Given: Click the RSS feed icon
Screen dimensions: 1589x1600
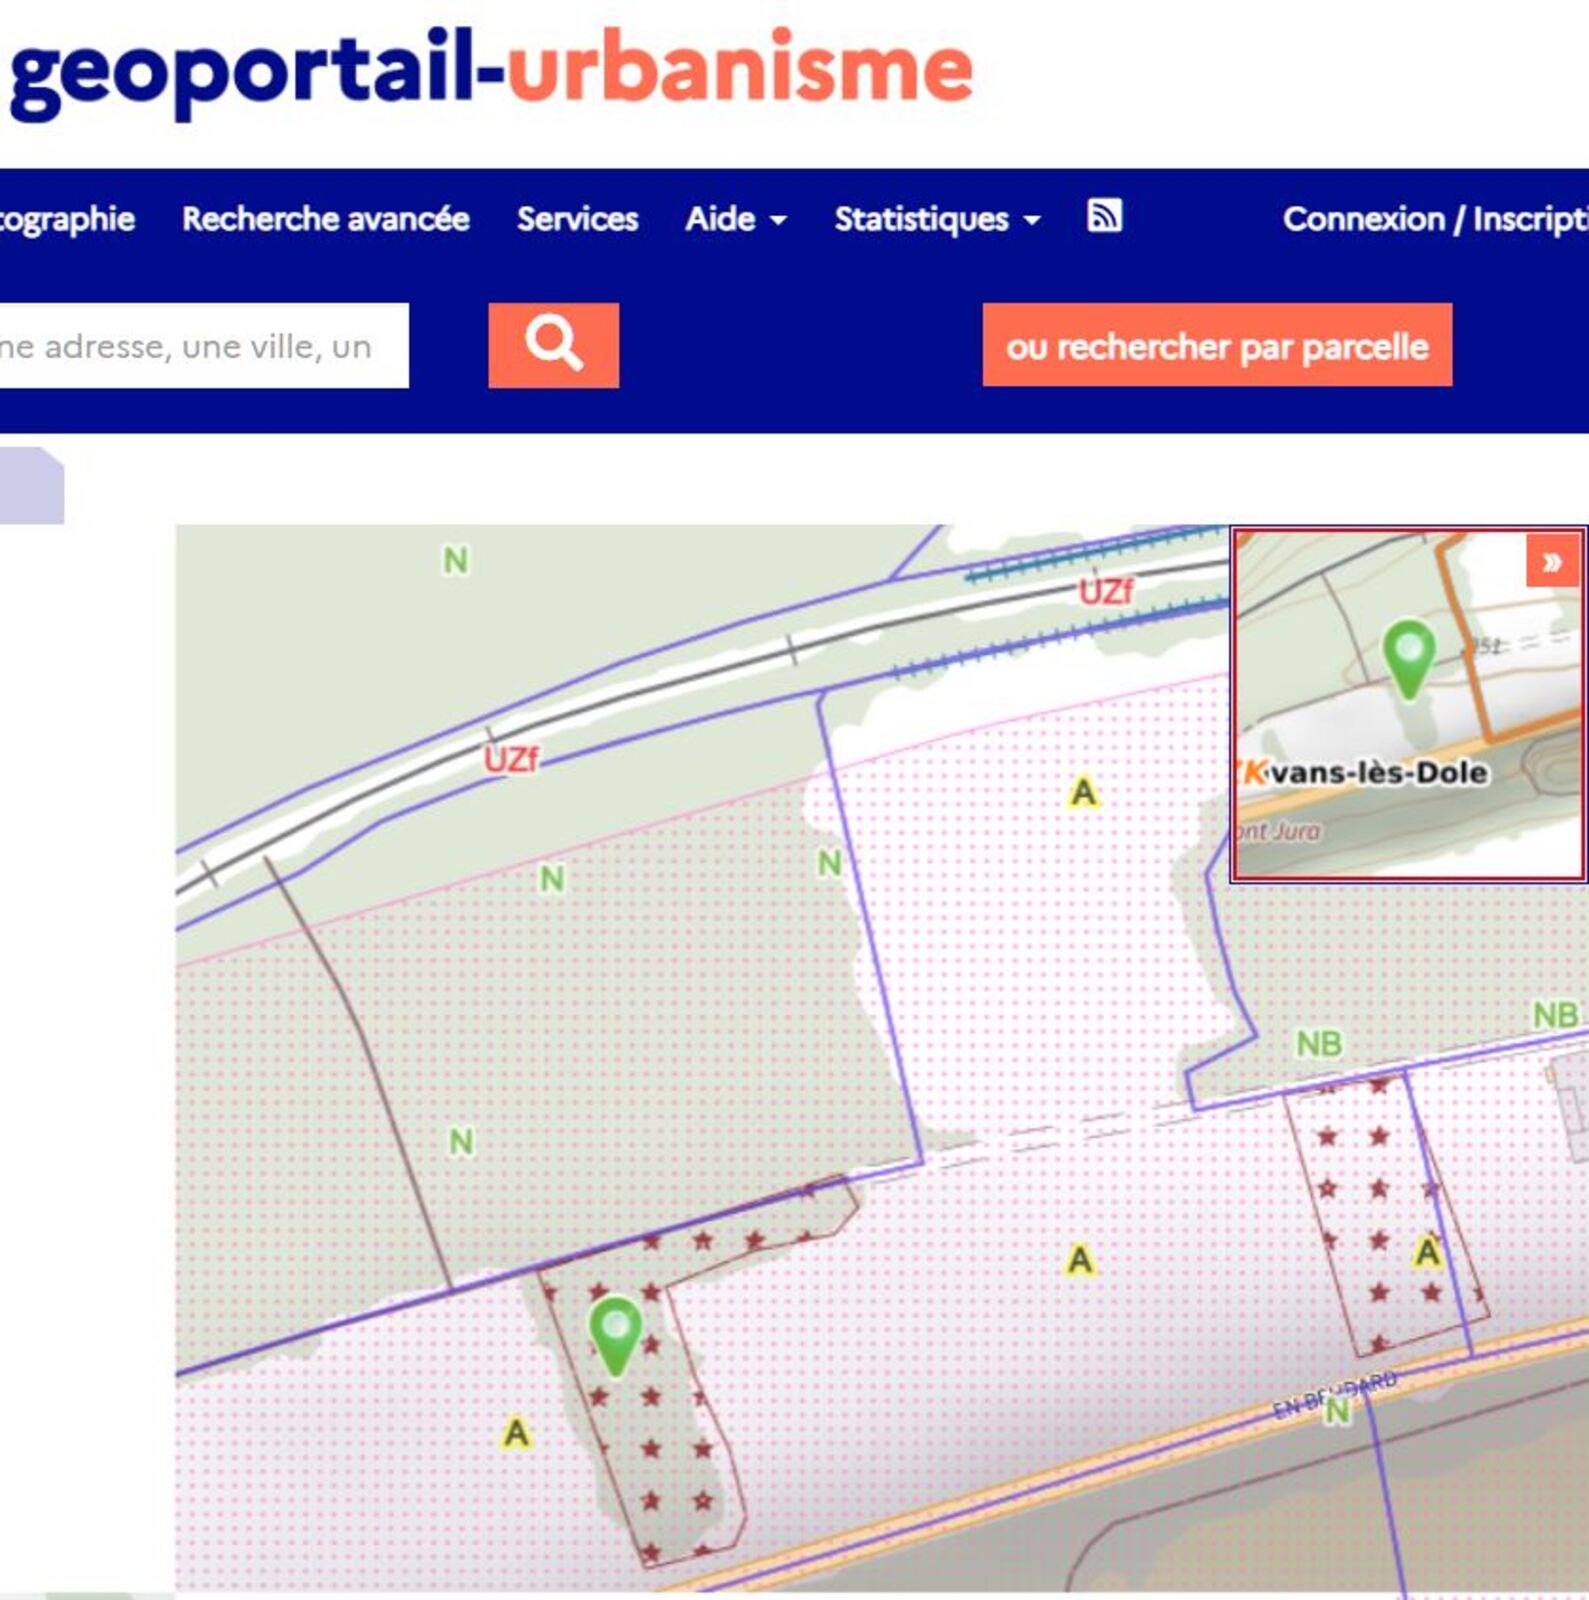Looking at the screenshot, I should pos(1104,216).
